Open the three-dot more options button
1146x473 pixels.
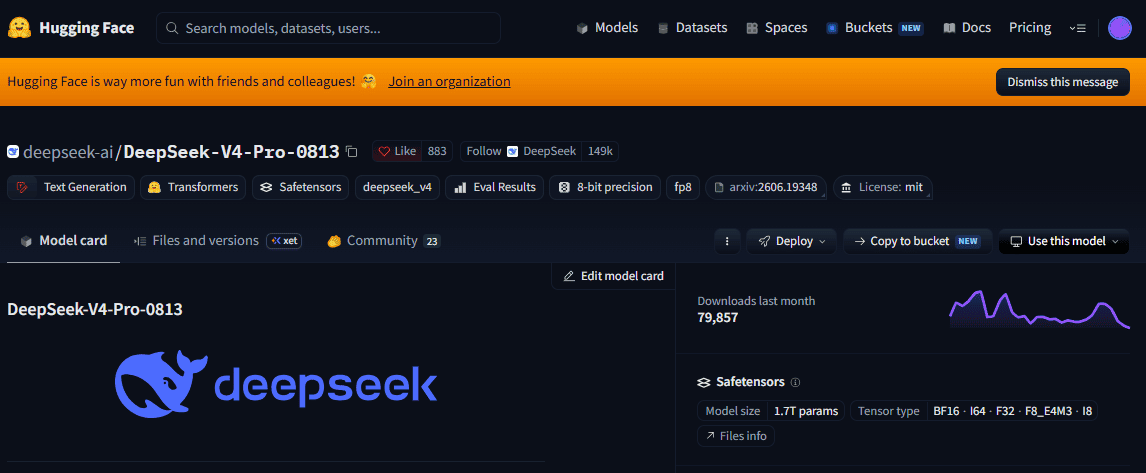pyautogui.click(x=726, y=241)
